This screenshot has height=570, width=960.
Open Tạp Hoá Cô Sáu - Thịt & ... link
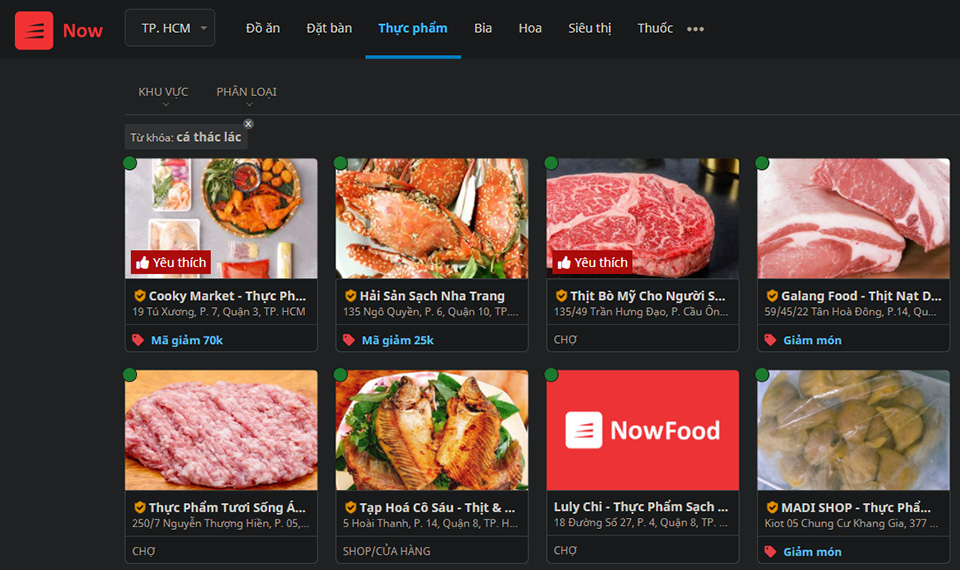[x=437, y=508]
